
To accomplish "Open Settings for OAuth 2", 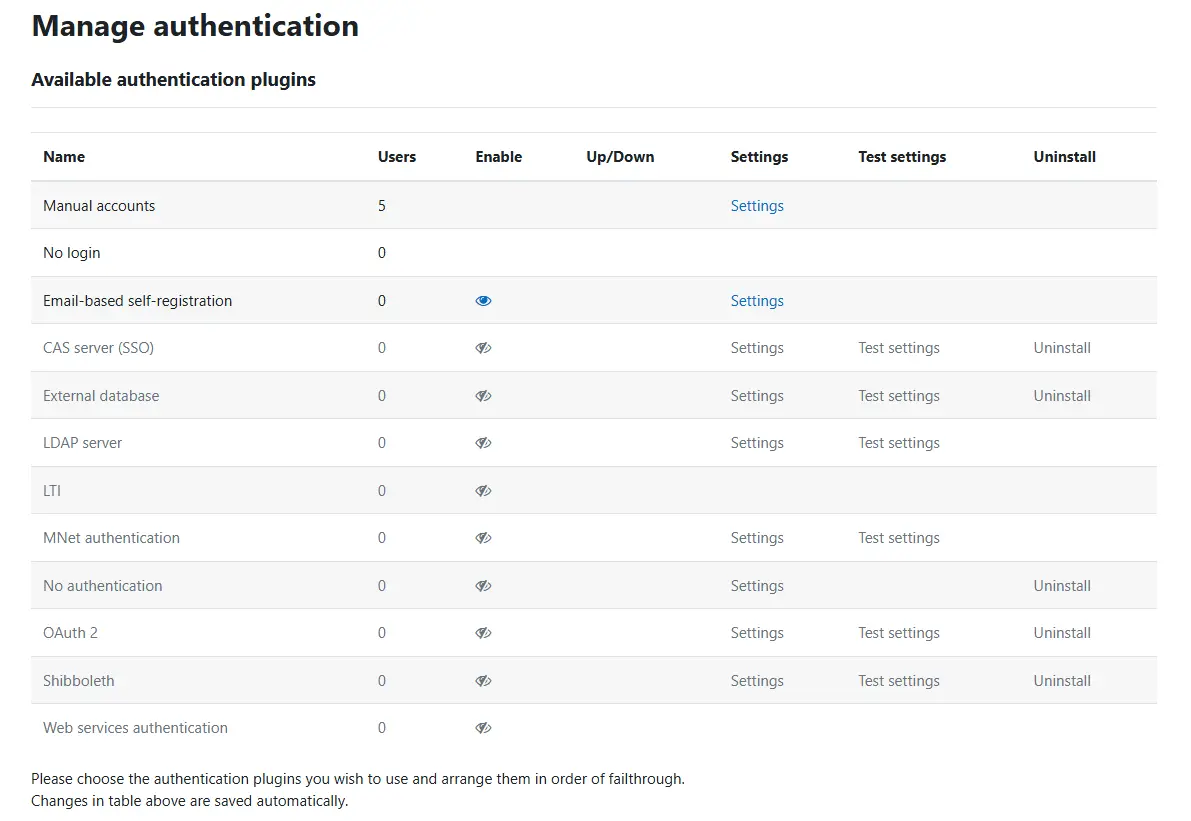I will coord(757,633).
